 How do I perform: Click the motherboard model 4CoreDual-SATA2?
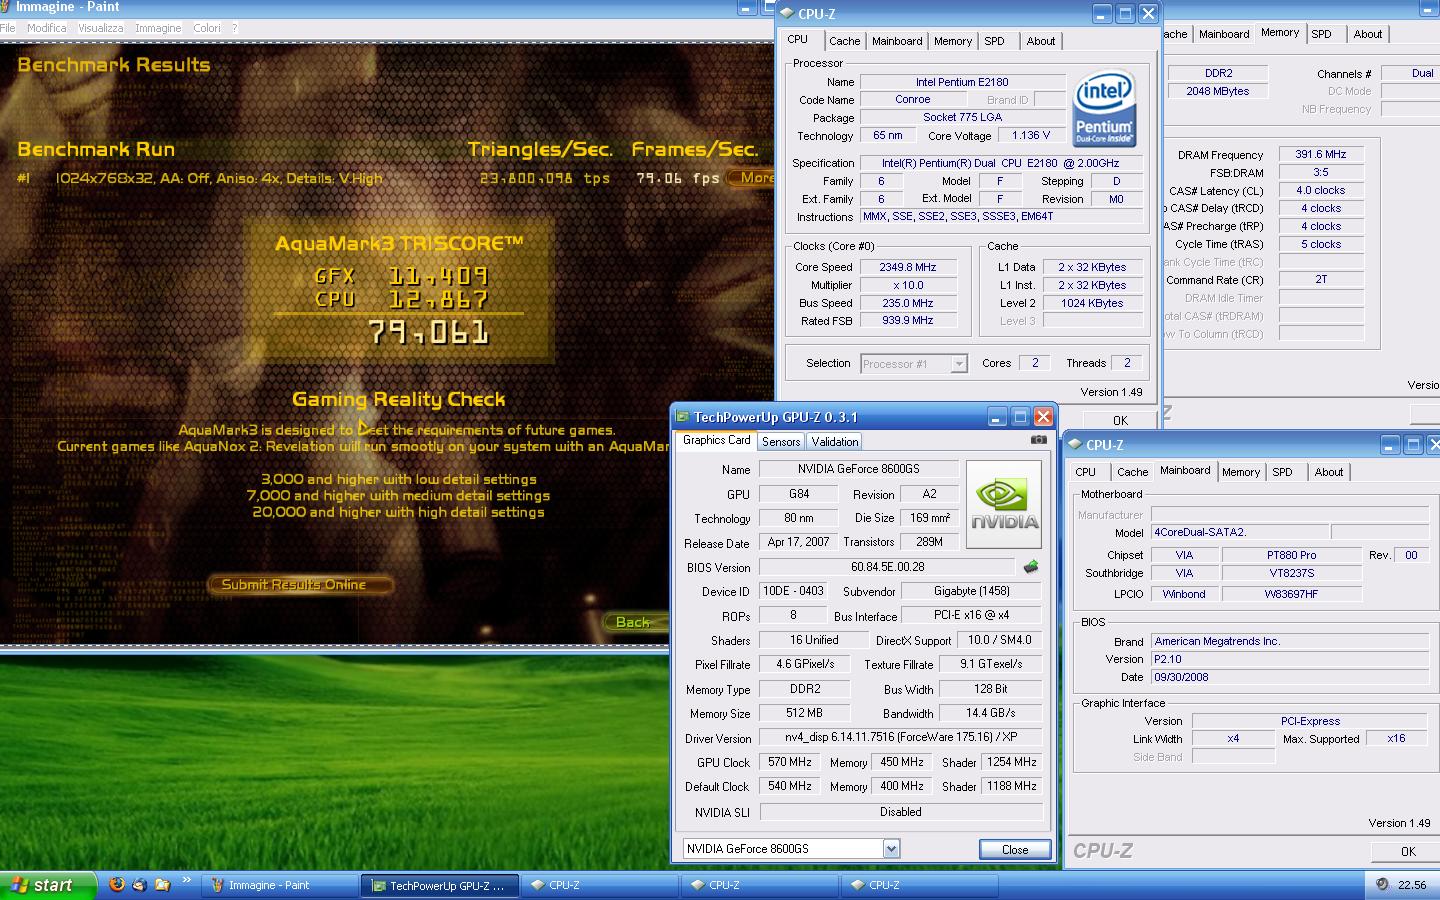click(1240, 532)
